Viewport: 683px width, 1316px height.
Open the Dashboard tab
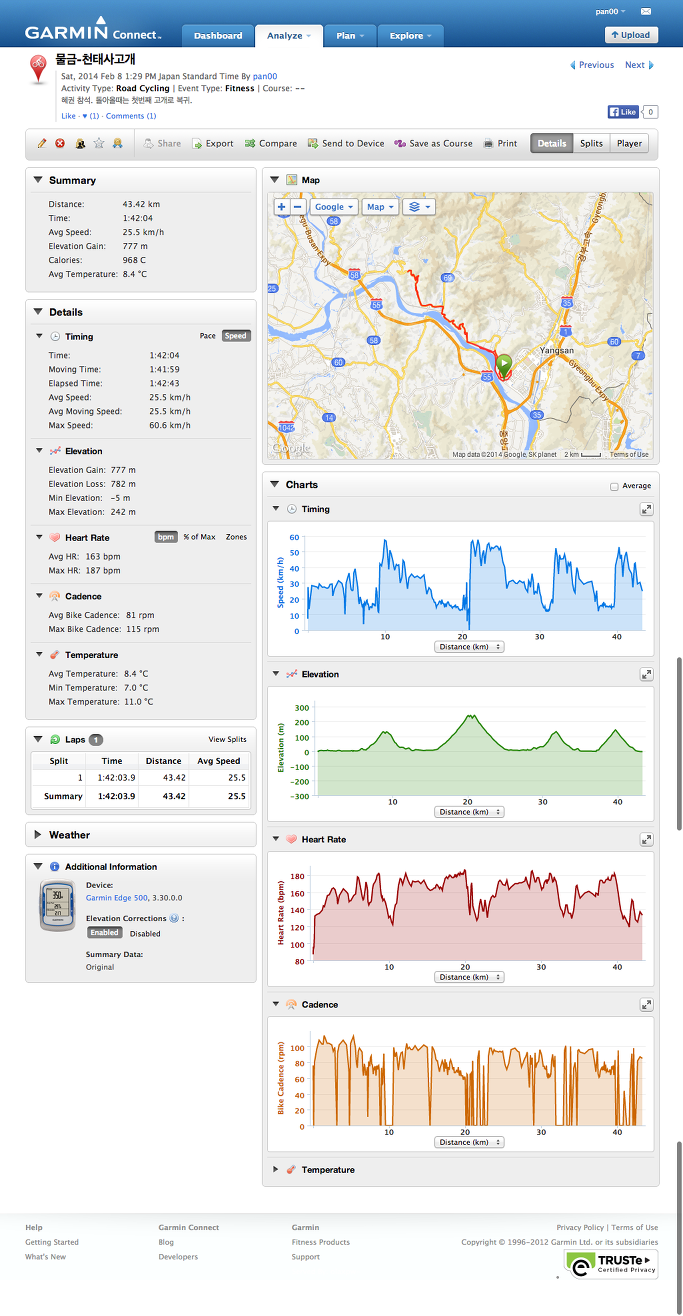pyautogui.click(x=218, y=36)
